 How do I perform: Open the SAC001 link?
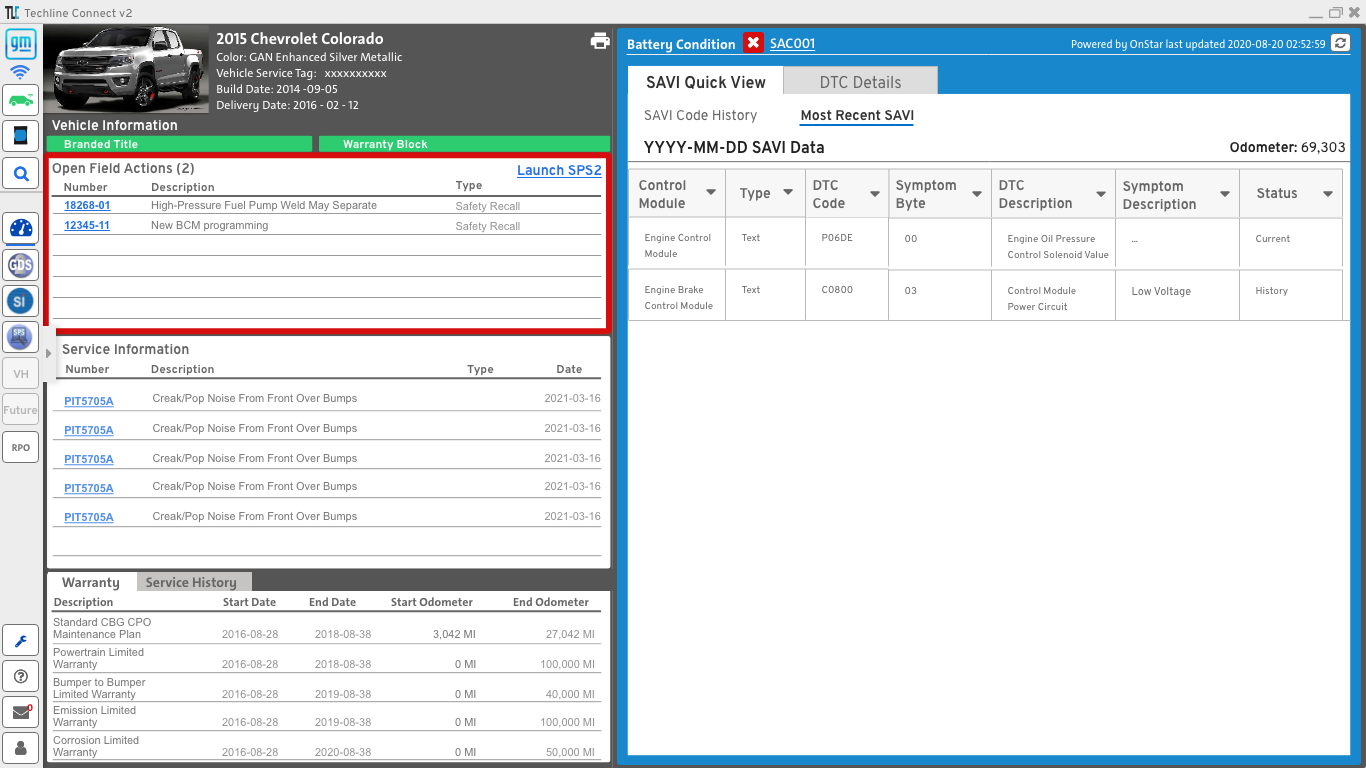point(792,43)
